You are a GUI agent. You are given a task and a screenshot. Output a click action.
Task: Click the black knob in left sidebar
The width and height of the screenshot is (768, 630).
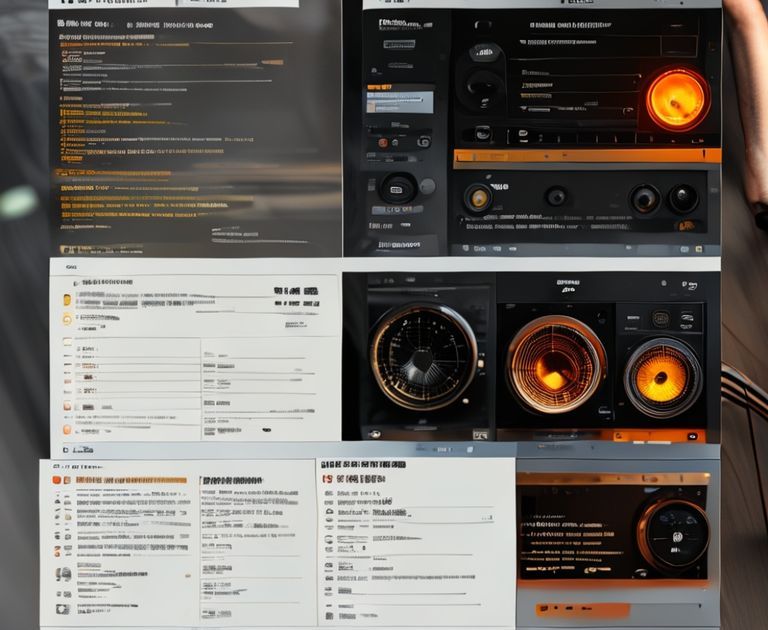point(397,187)
